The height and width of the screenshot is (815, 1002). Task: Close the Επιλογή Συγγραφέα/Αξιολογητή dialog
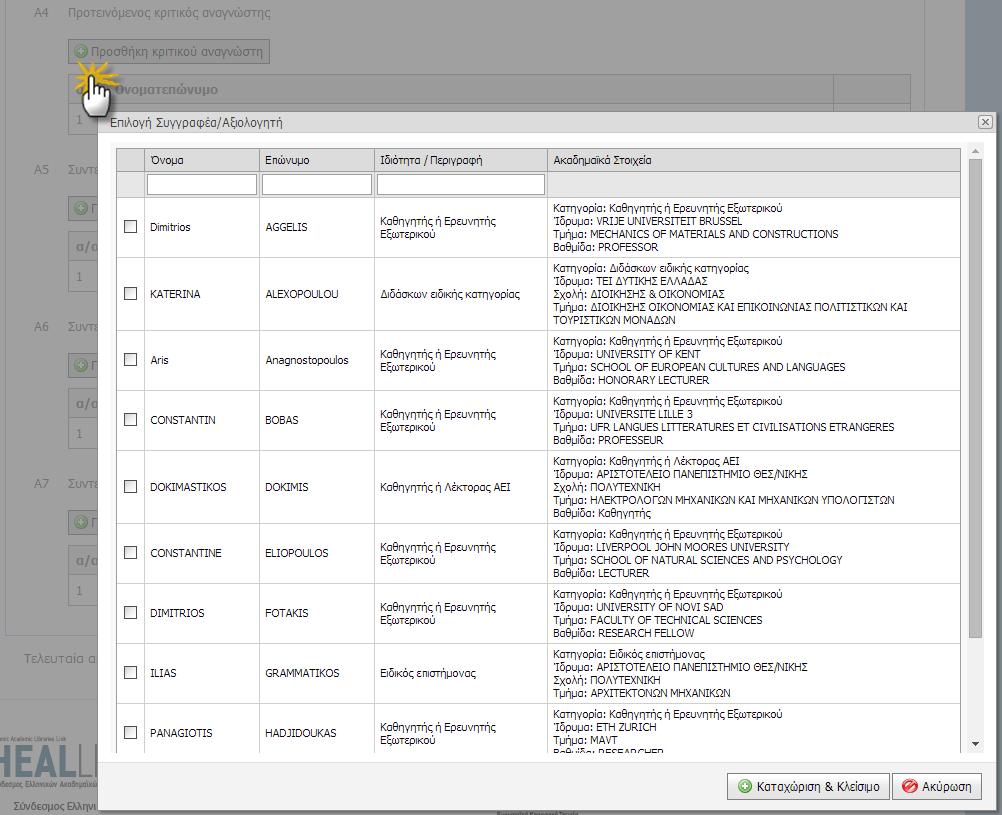(x=985, y=121)
